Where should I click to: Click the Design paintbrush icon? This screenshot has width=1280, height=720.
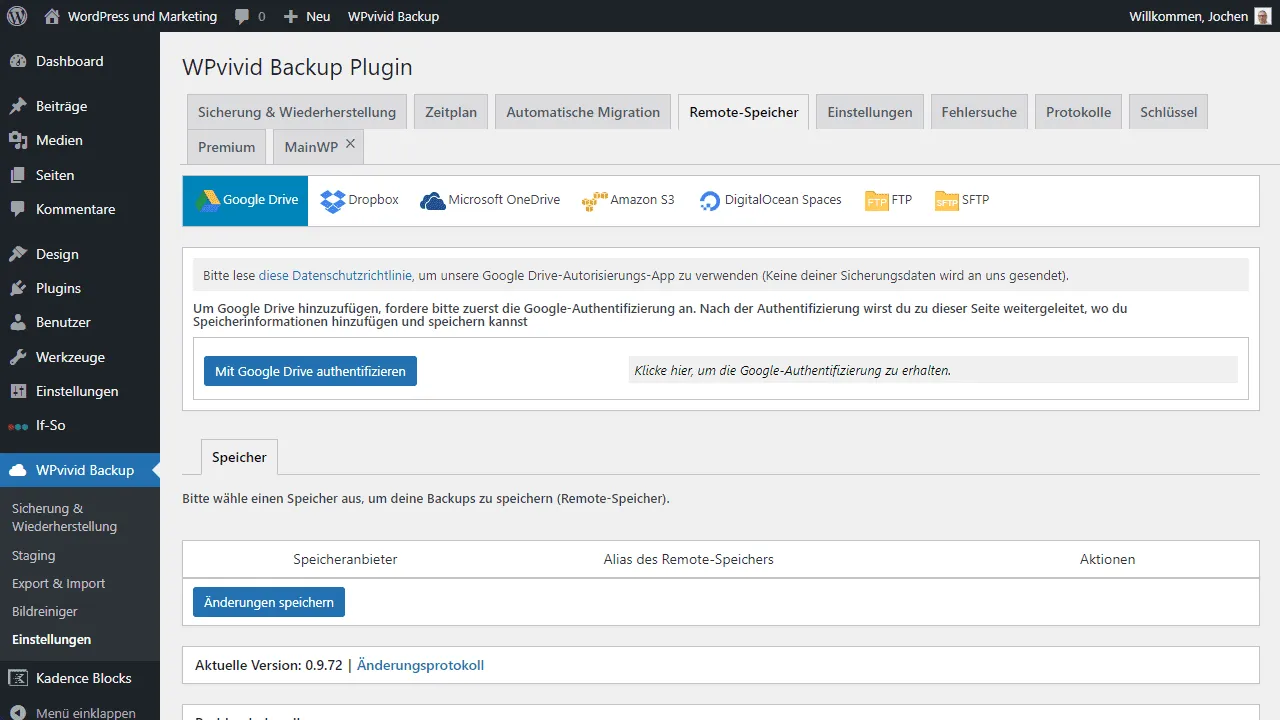point(18,254)
